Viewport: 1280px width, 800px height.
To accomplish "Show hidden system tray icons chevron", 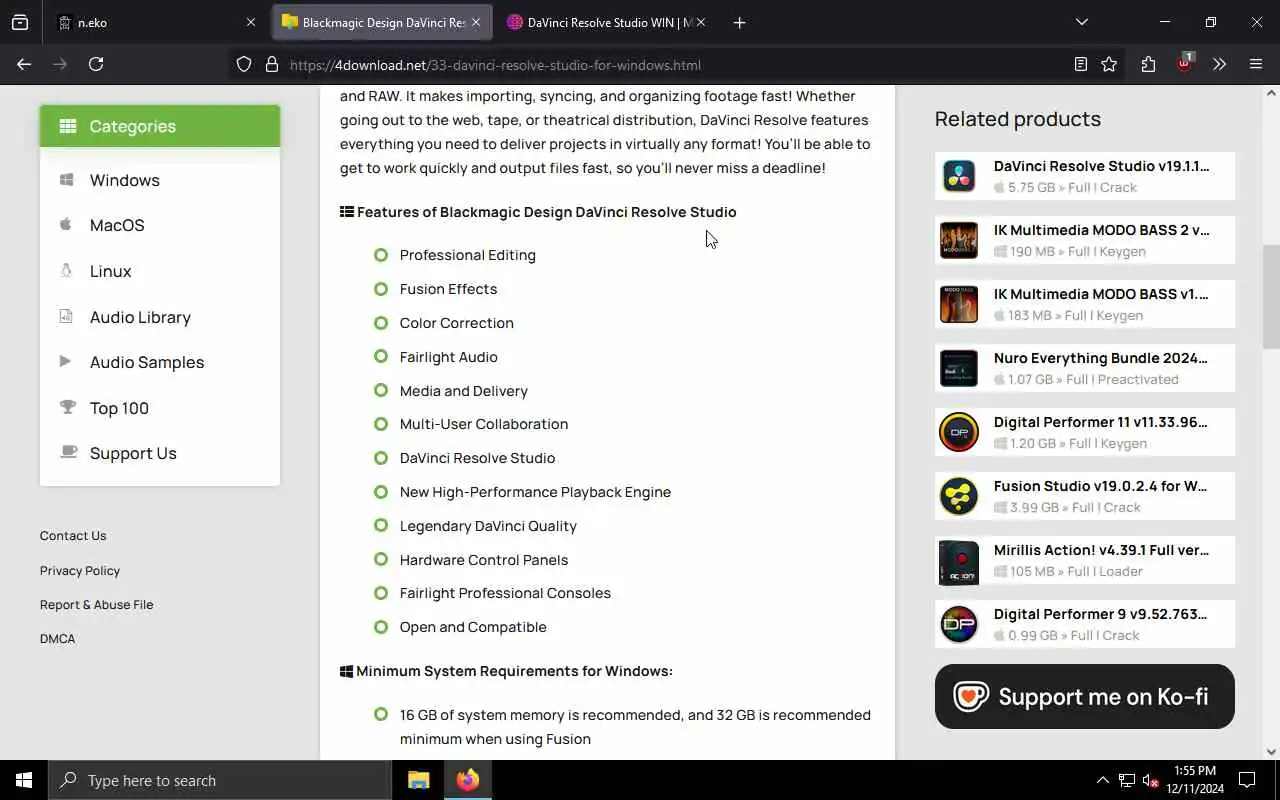I will (x=1102, y=780).
